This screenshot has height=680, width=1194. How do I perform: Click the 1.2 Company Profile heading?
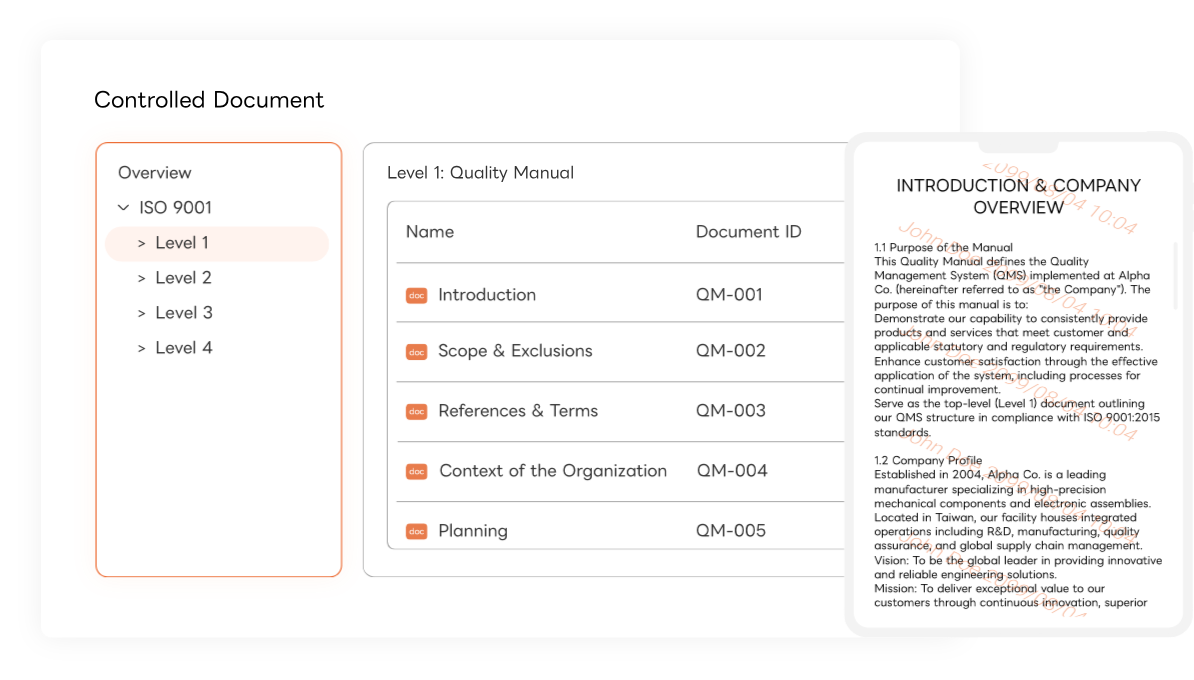pyautogui.click(x=928, y=461)
